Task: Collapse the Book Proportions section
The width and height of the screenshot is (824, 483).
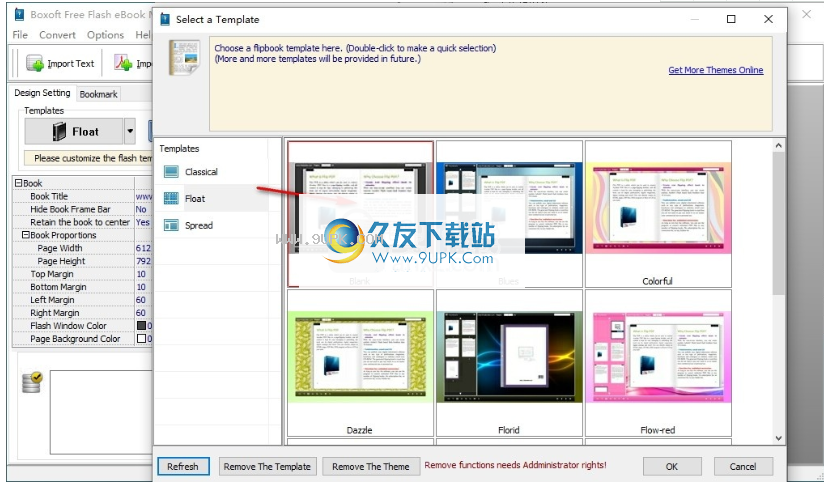Action: click(x=25, y=235)
